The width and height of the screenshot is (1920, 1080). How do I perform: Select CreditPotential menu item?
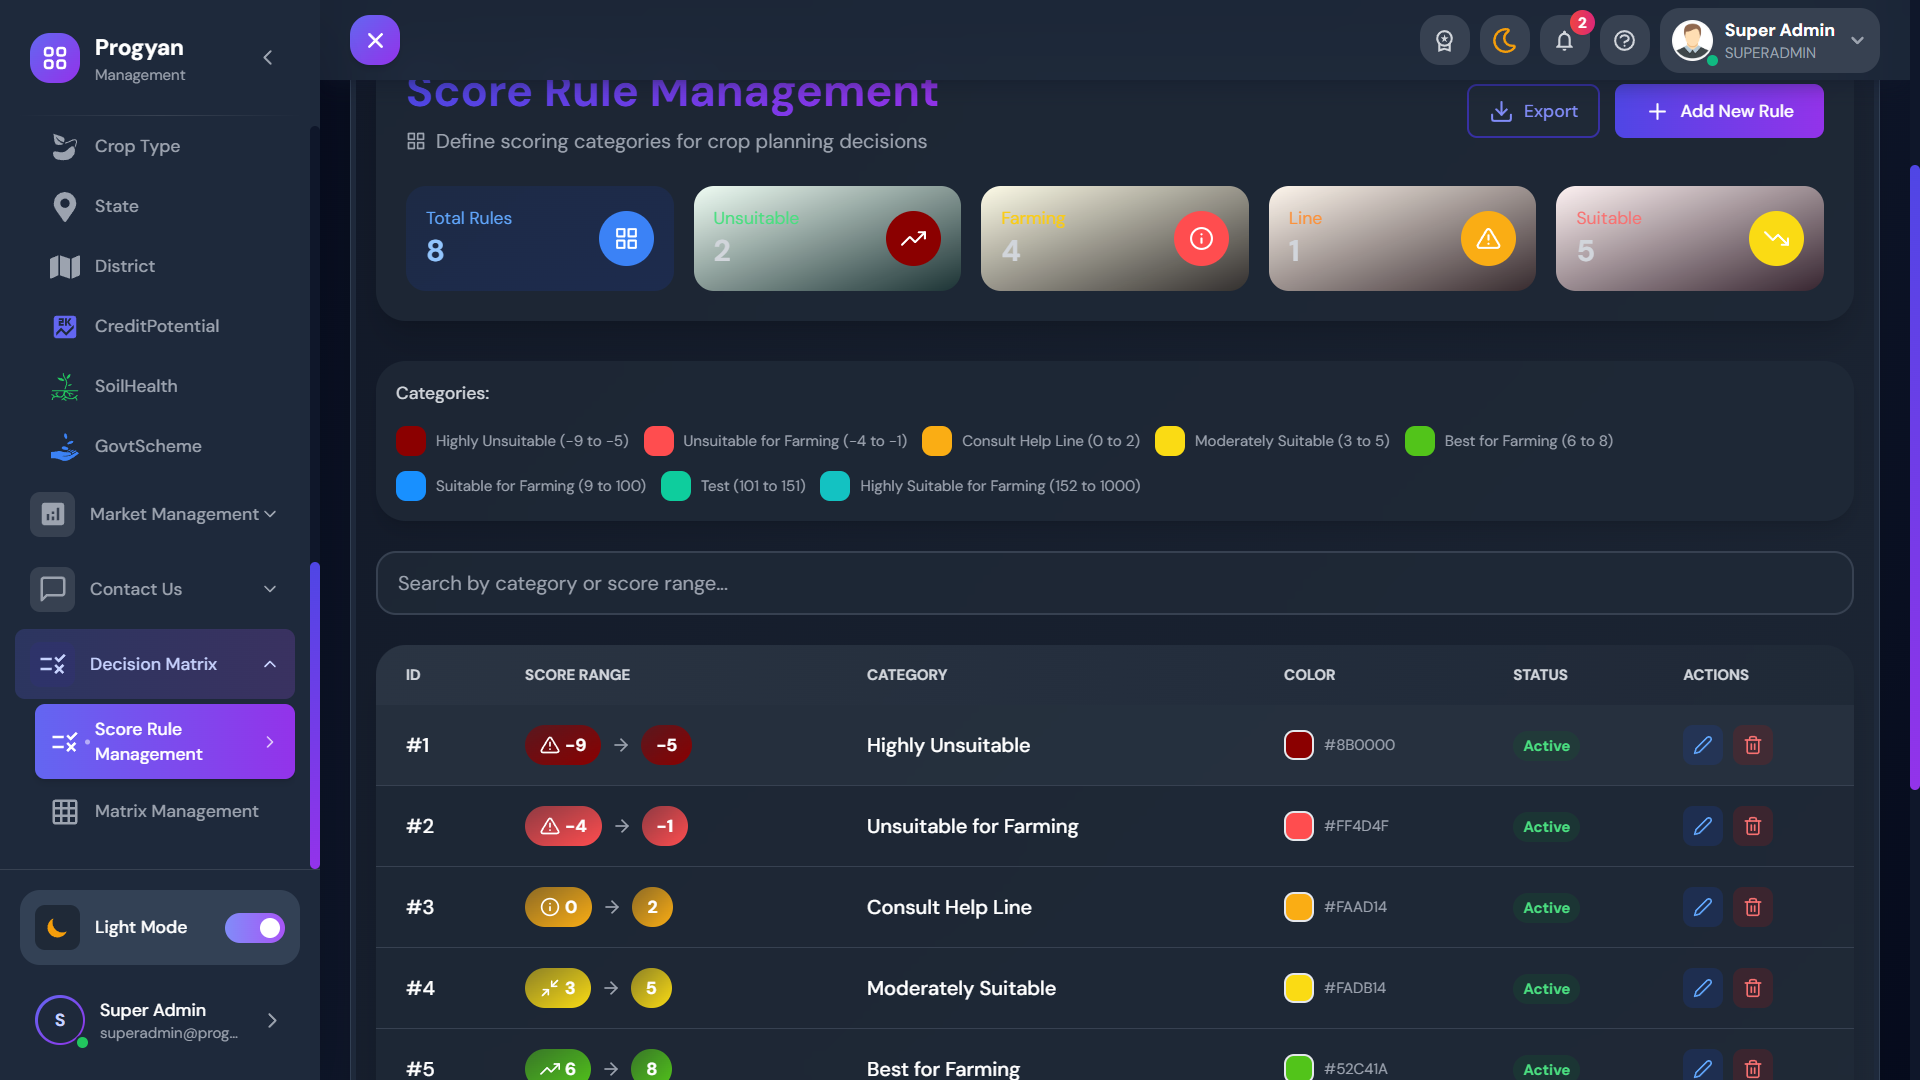[156, 326]
